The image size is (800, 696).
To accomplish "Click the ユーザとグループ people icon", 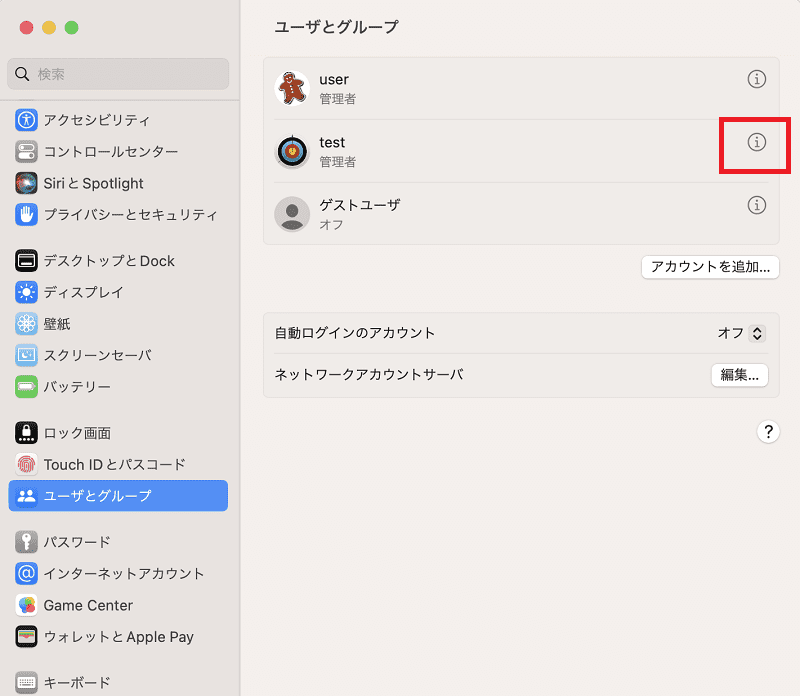I will [26, 495].
